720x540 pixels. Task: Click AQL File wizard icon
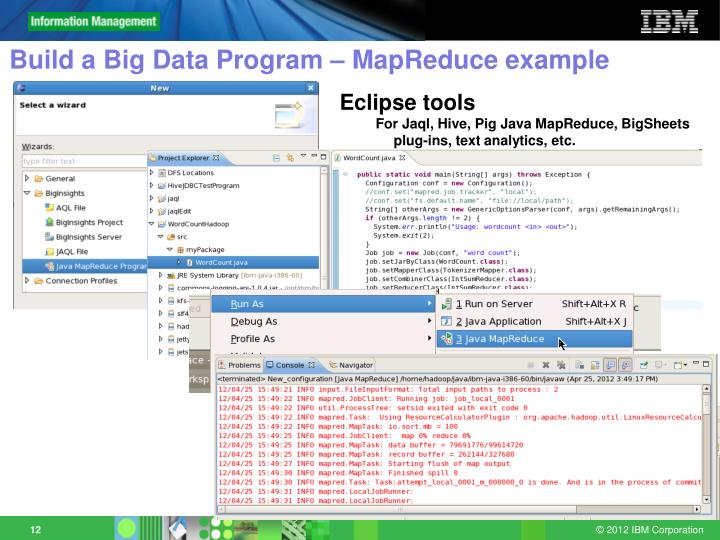50,208
